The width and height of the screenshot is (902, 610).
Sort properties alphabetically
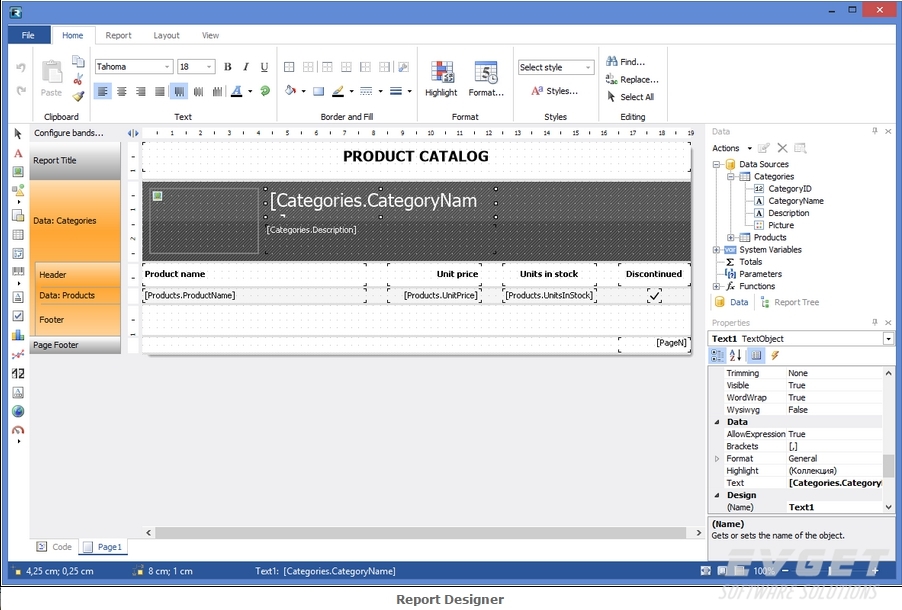point(736,356)
